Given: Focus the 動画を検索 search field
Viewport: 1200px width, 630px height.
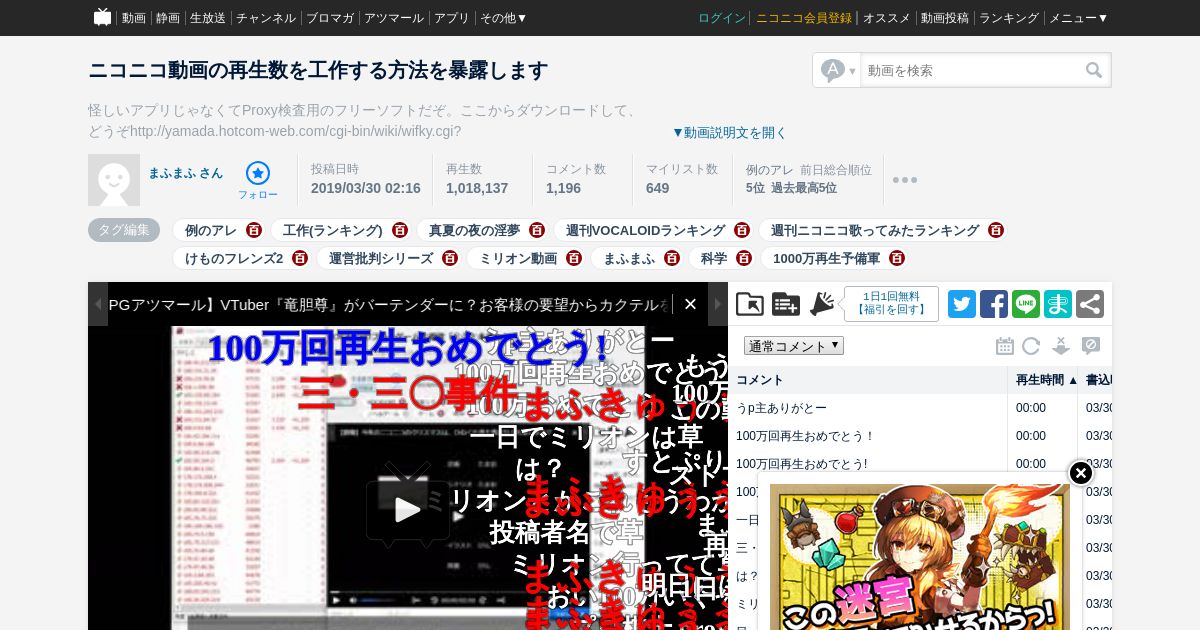Looking at the screenshot, I should point(972,70).
